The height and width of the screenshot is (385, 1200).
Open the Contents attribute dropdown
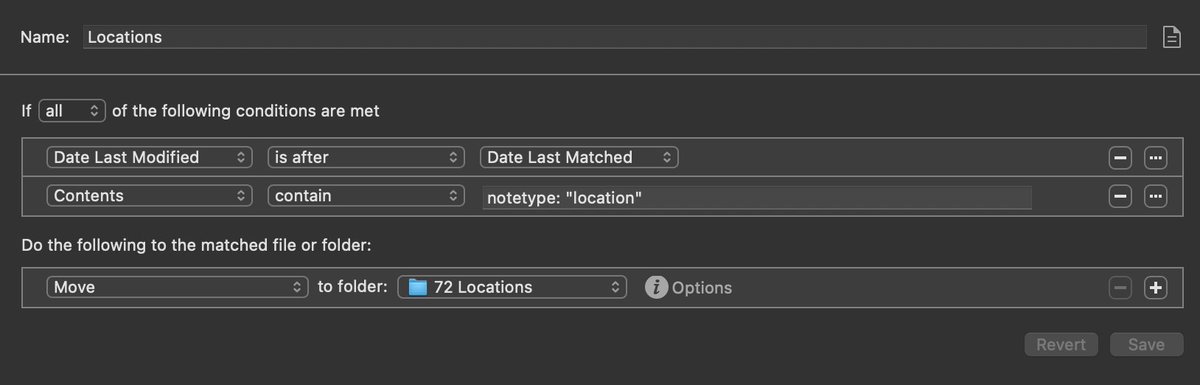click(x=149, y=196)
